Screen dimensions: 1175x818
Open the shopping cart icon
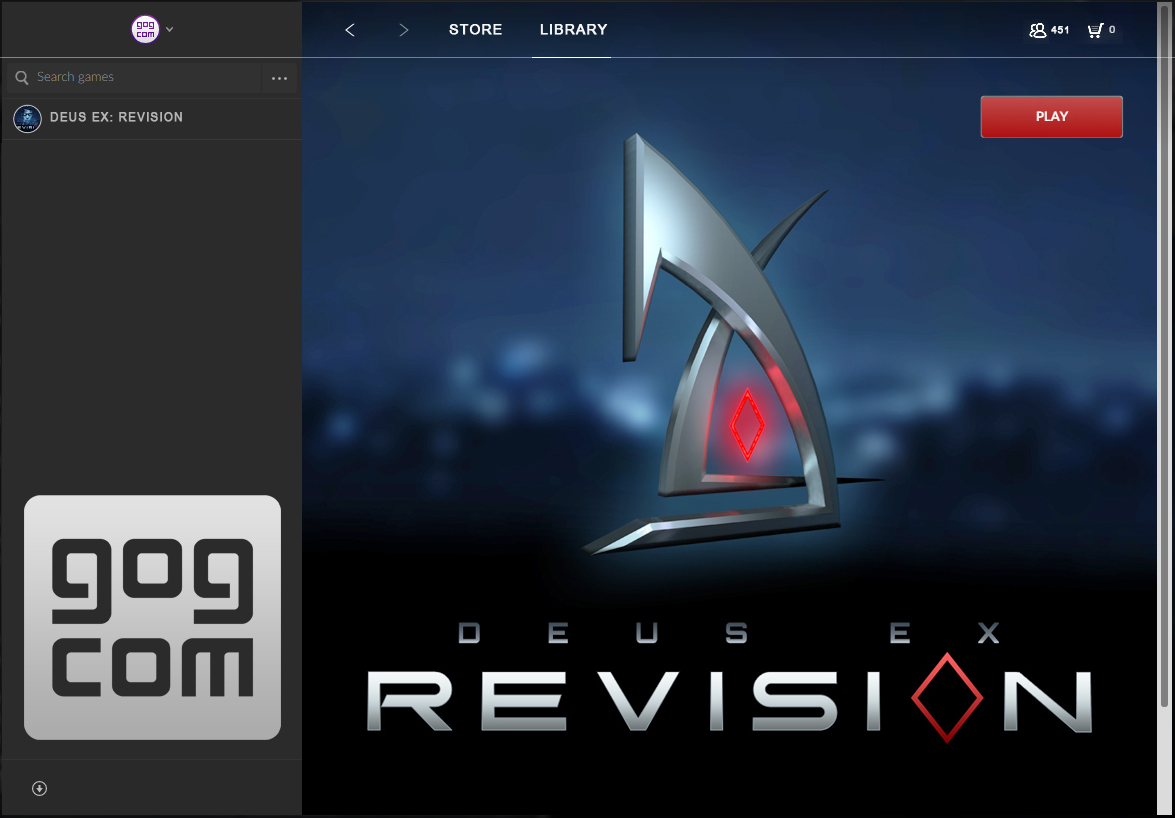point(1096,30)
